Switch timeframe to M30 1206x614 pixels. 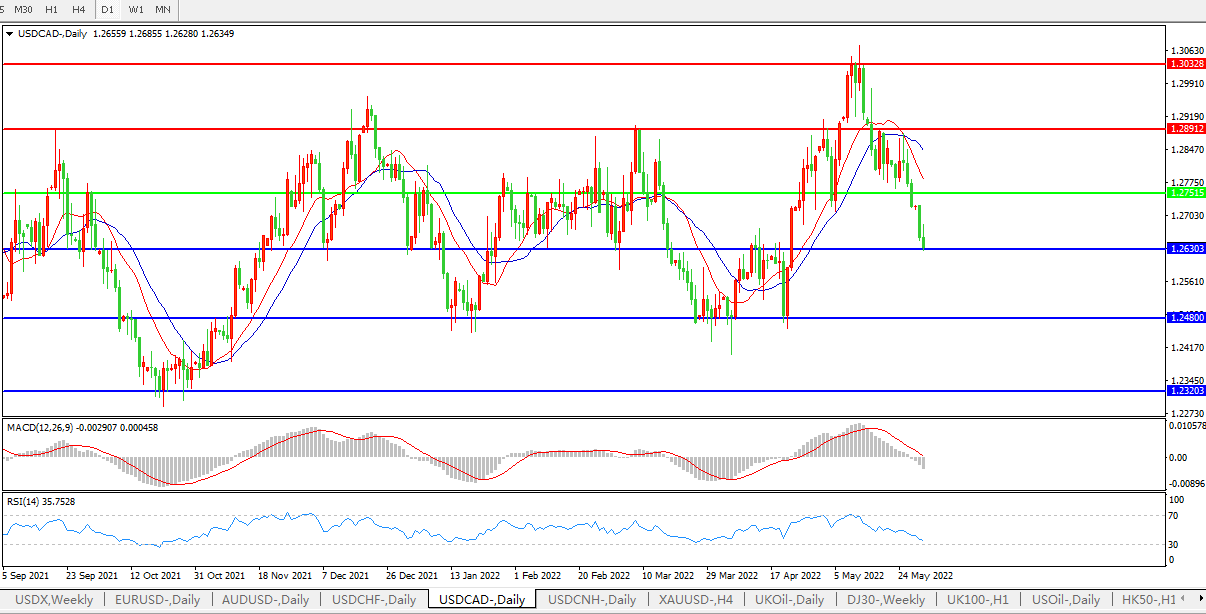tap(24, 9)
